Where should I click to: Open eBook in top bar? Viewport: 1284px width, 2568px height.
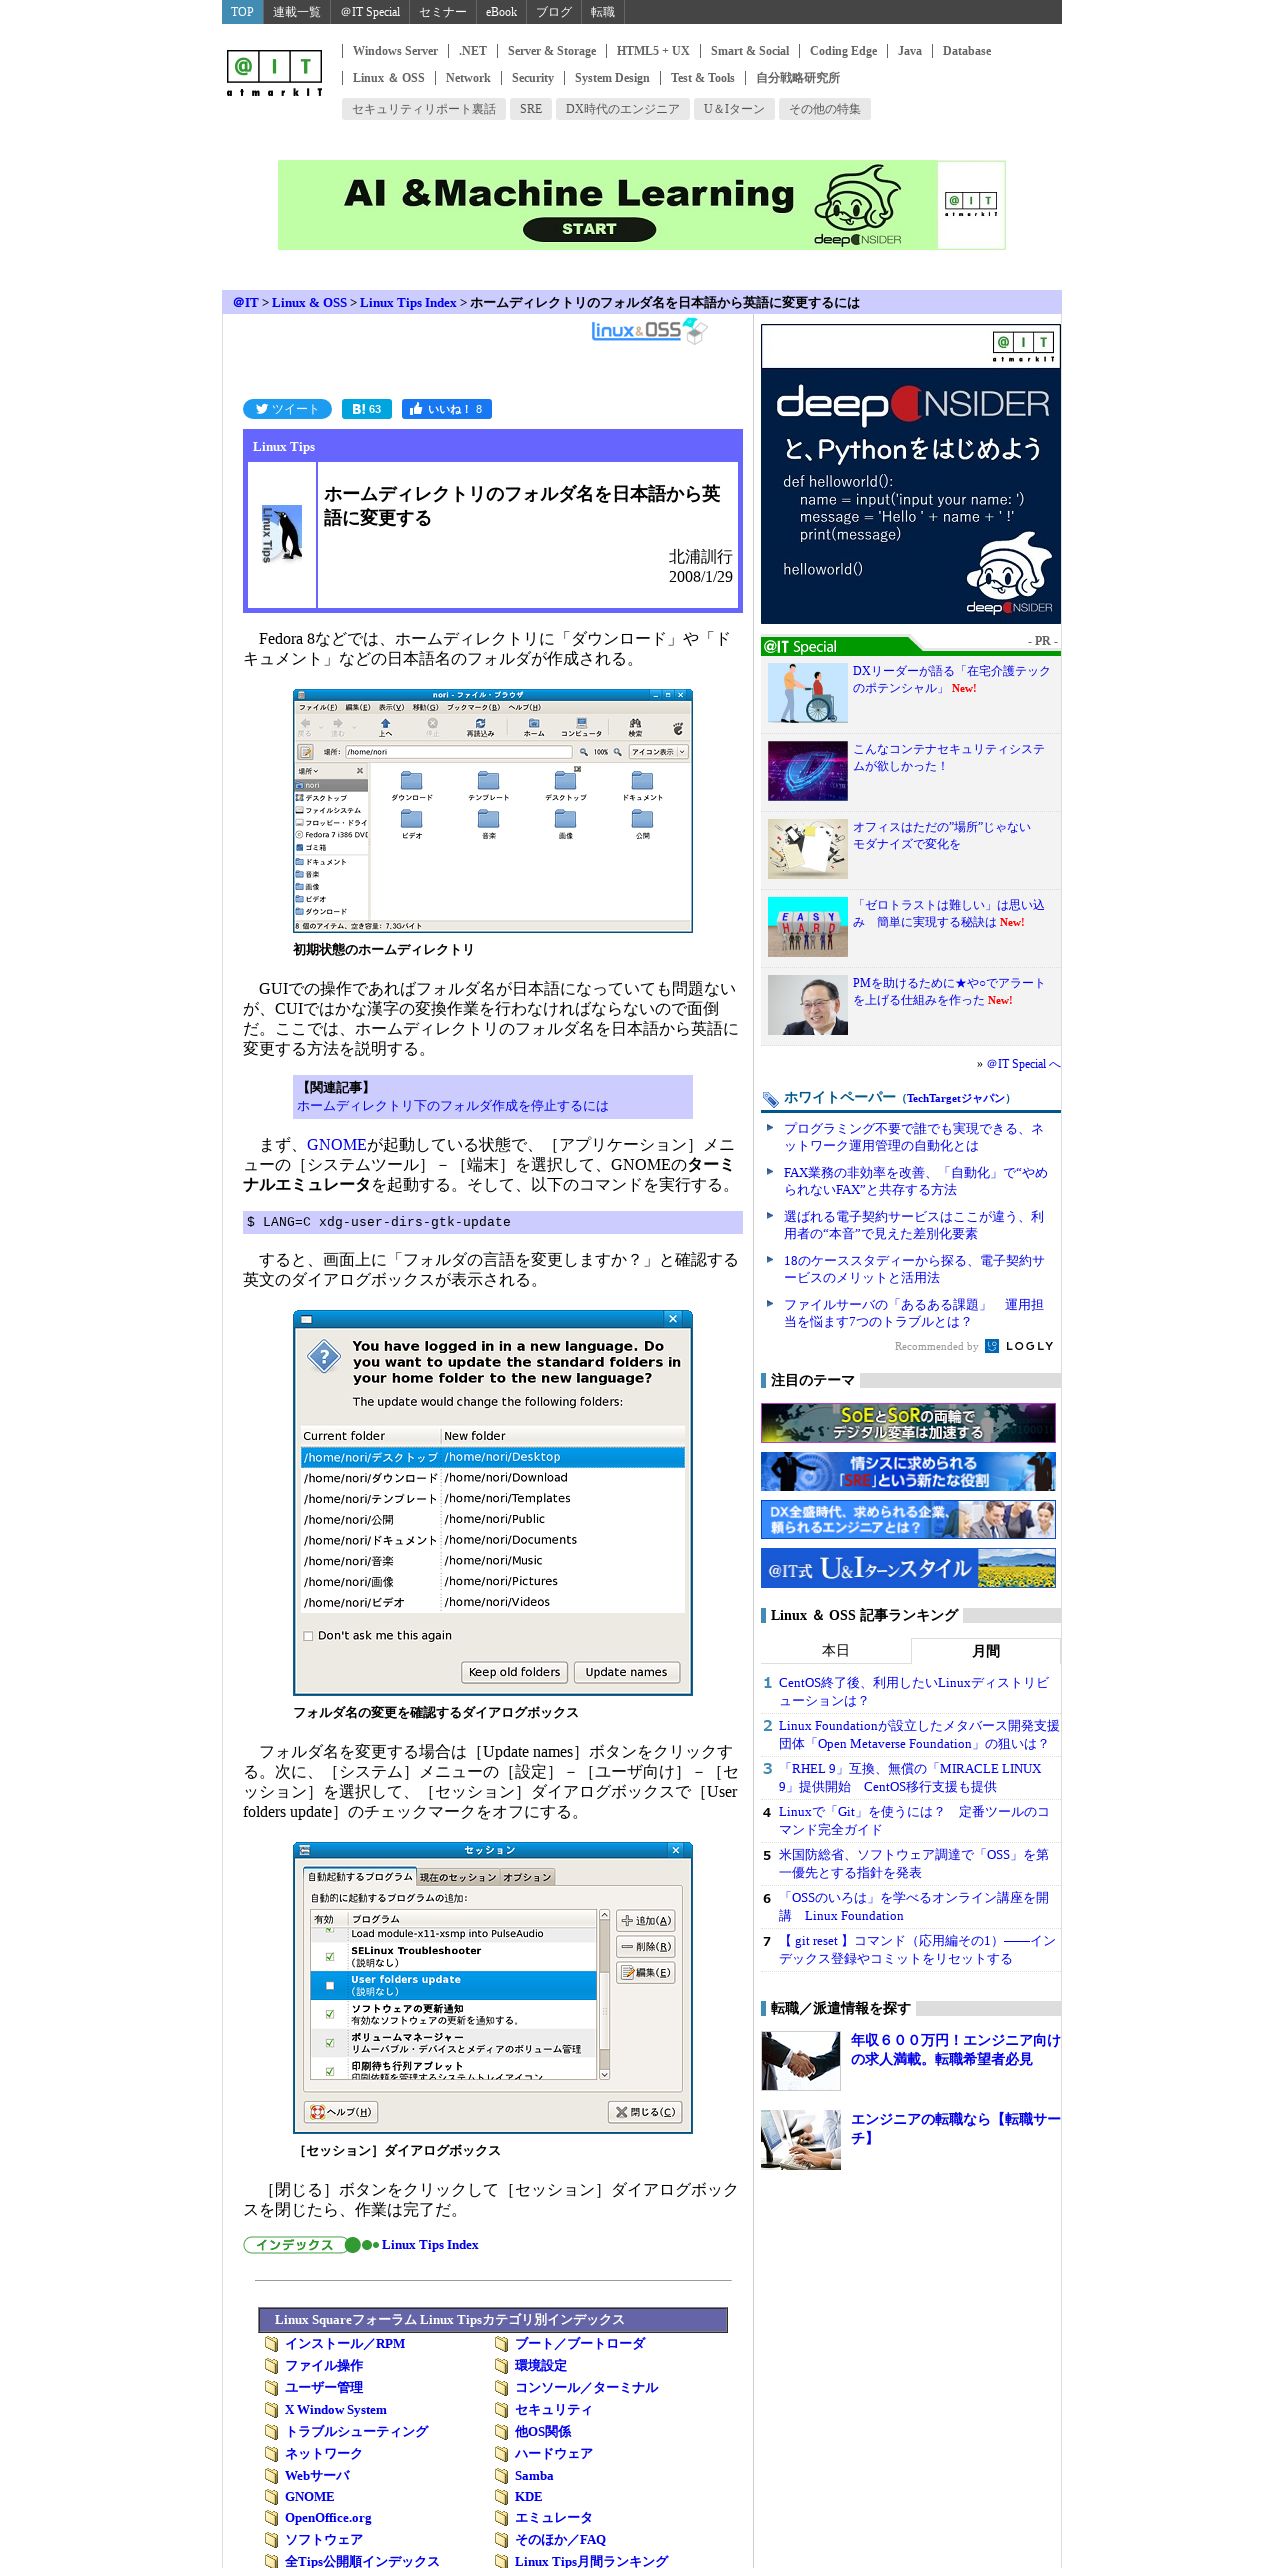pos(501,12)
